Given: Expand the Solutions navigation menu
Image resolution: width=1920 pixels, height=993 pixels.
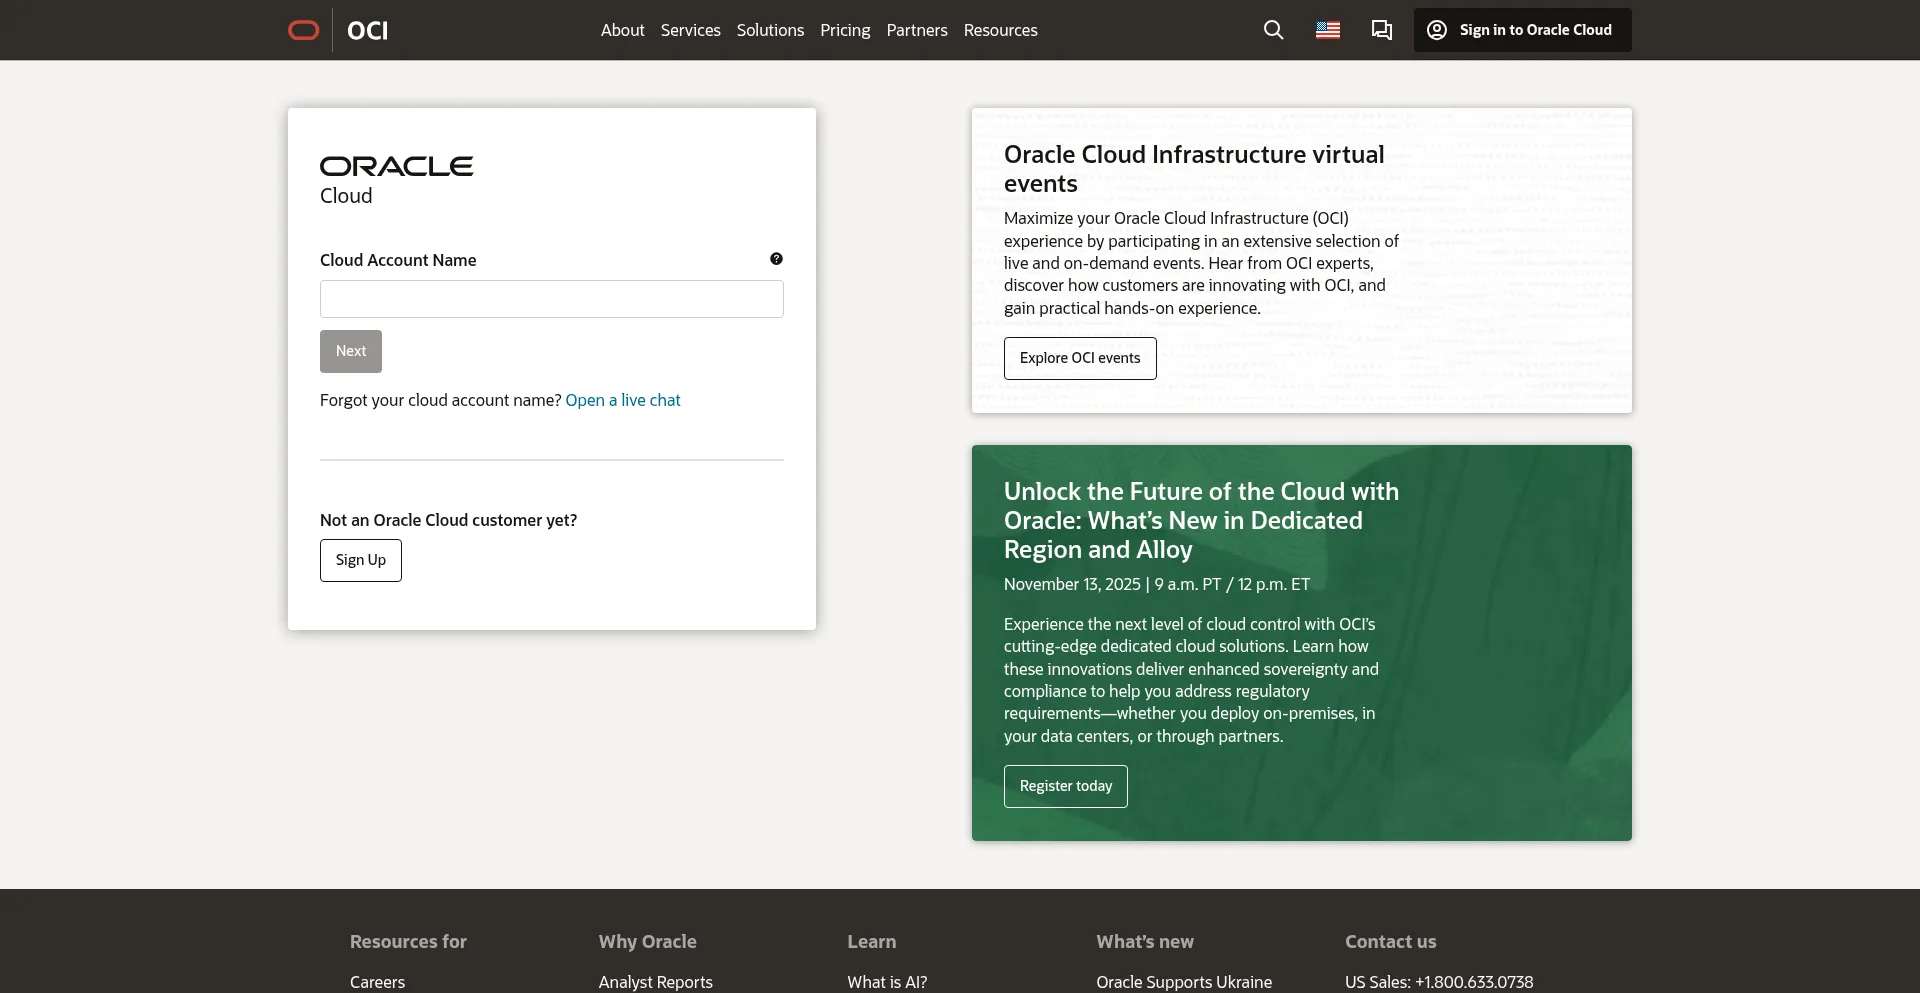Looking at the screenshot, I should coord(770,30).
